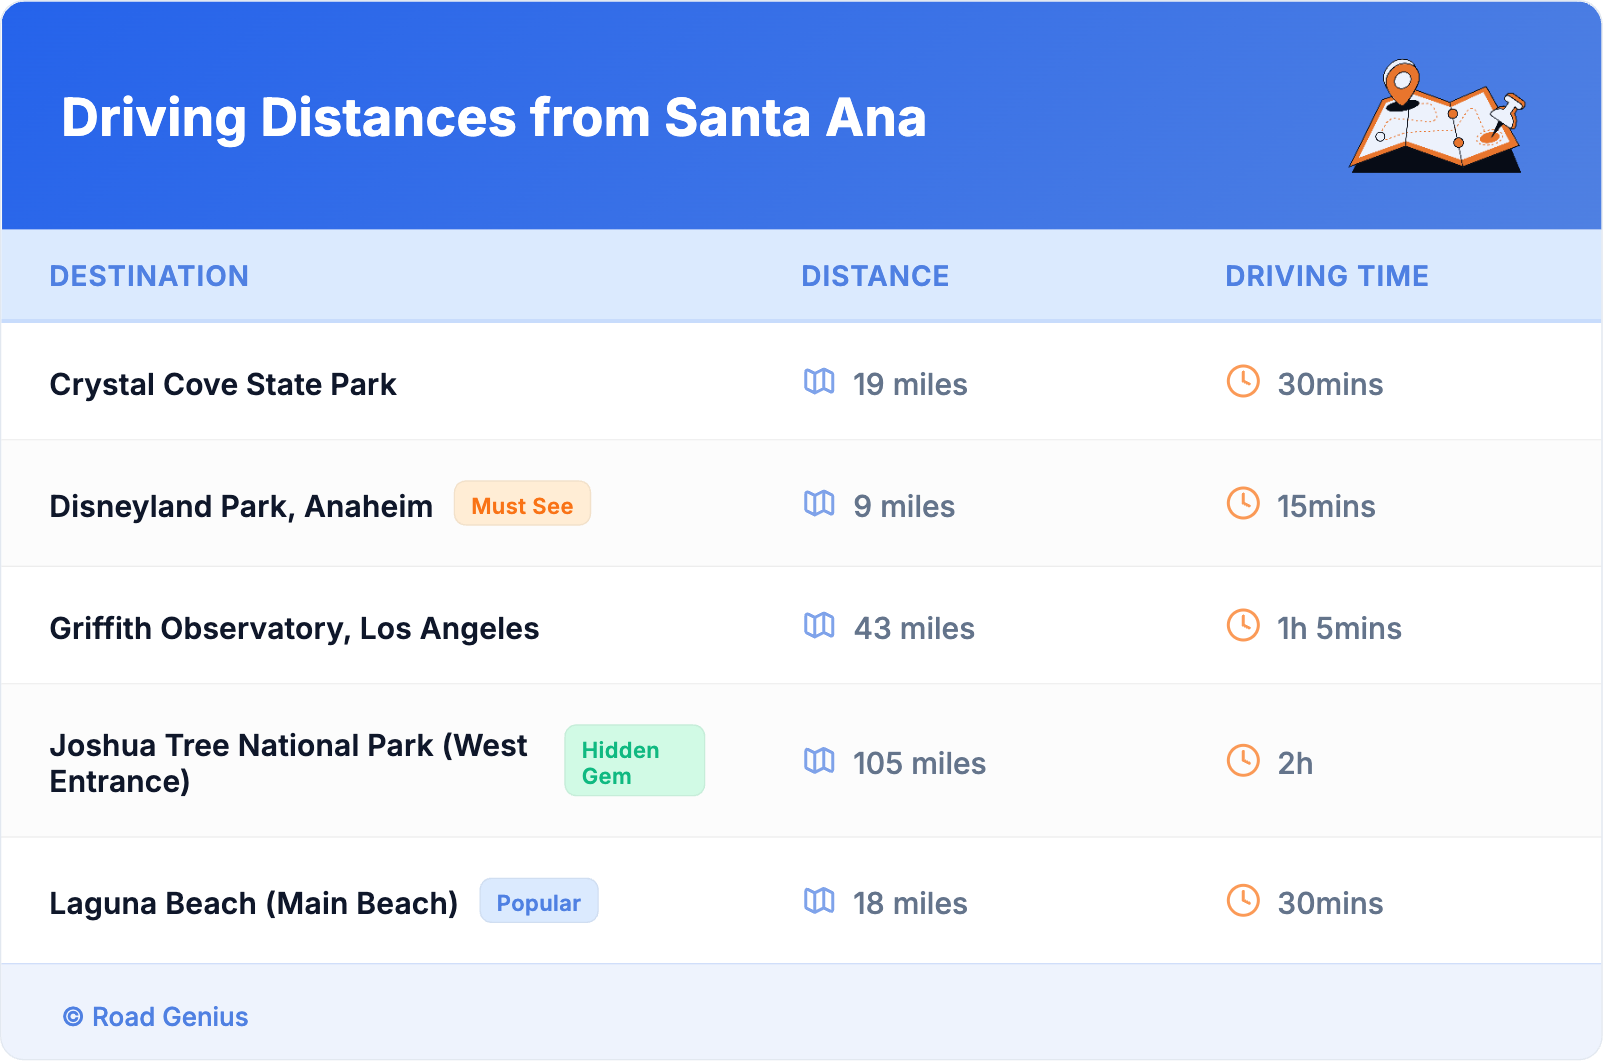Viewport: 1604px width, 1062px height.
Task: Select the Hidden Gem badge
Action: click(634, 761)
